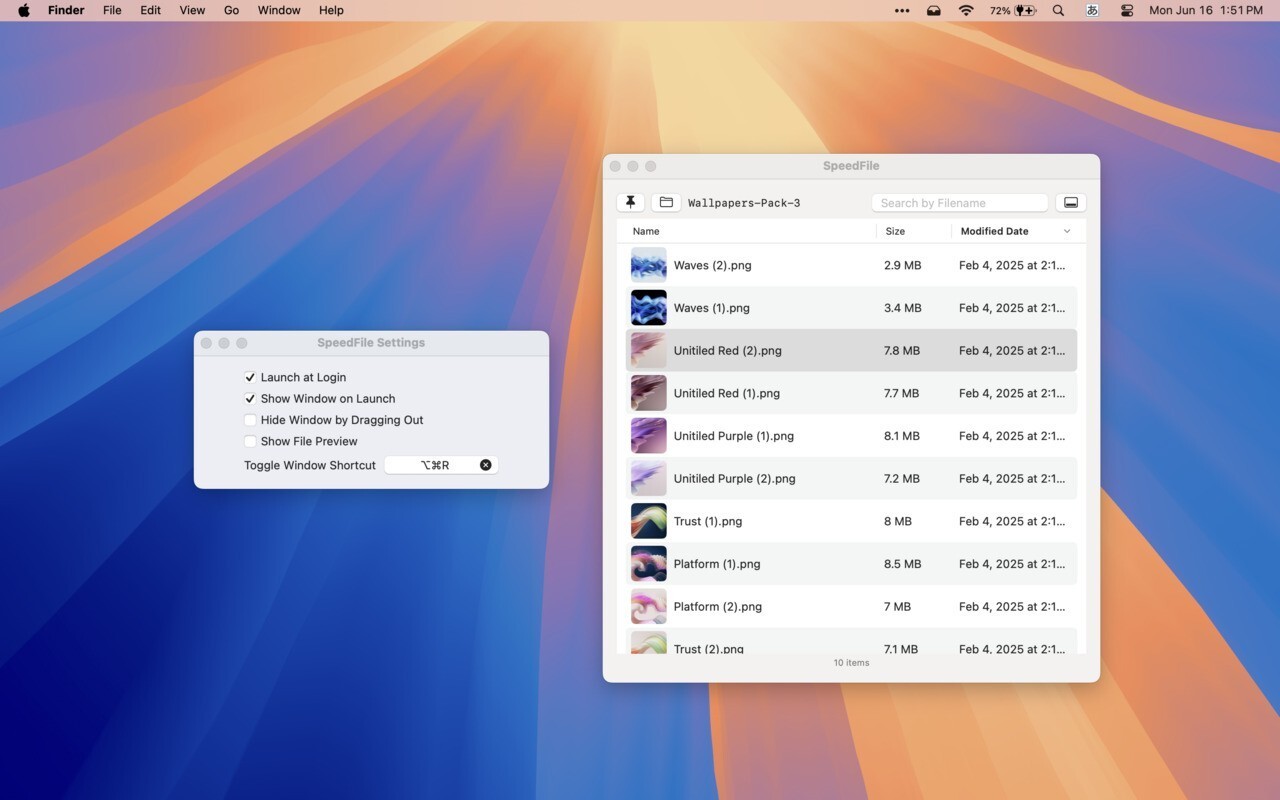Select the file name Platform (2).png

coord(717,606)
